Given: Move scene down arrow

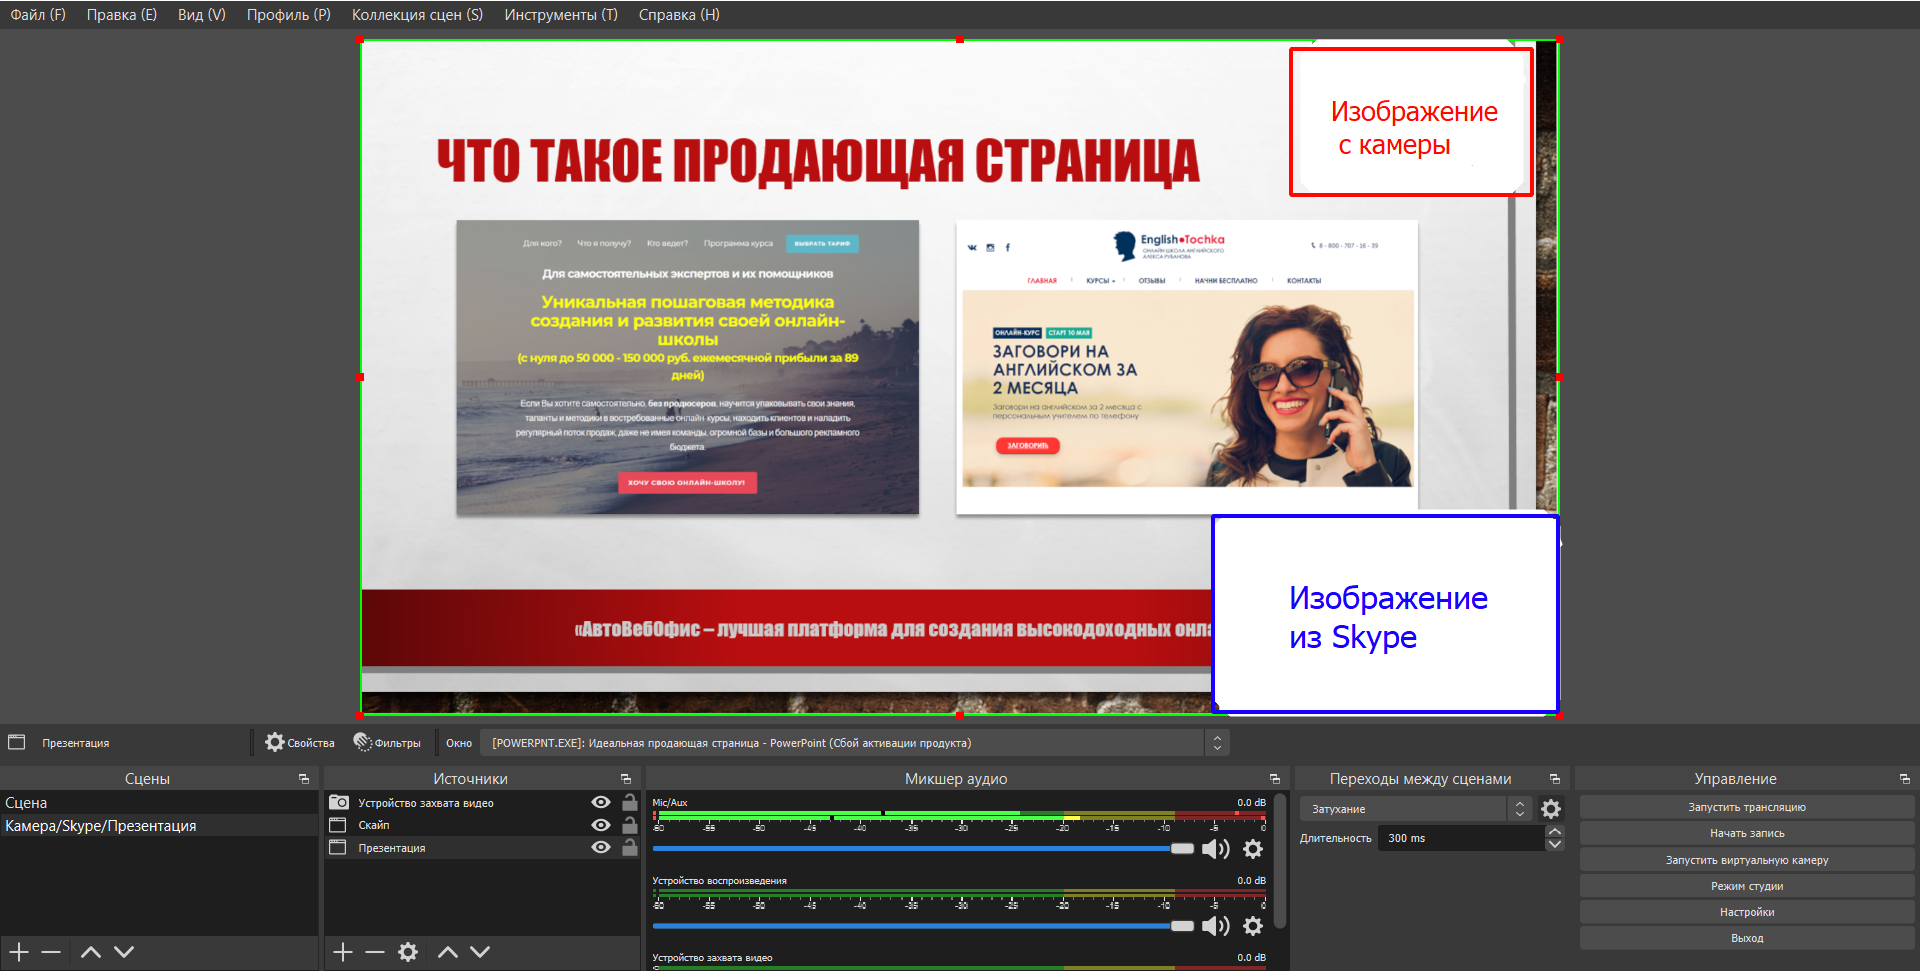Looking at the screenshot, I should pyautogui.click(x=124, y=952).
